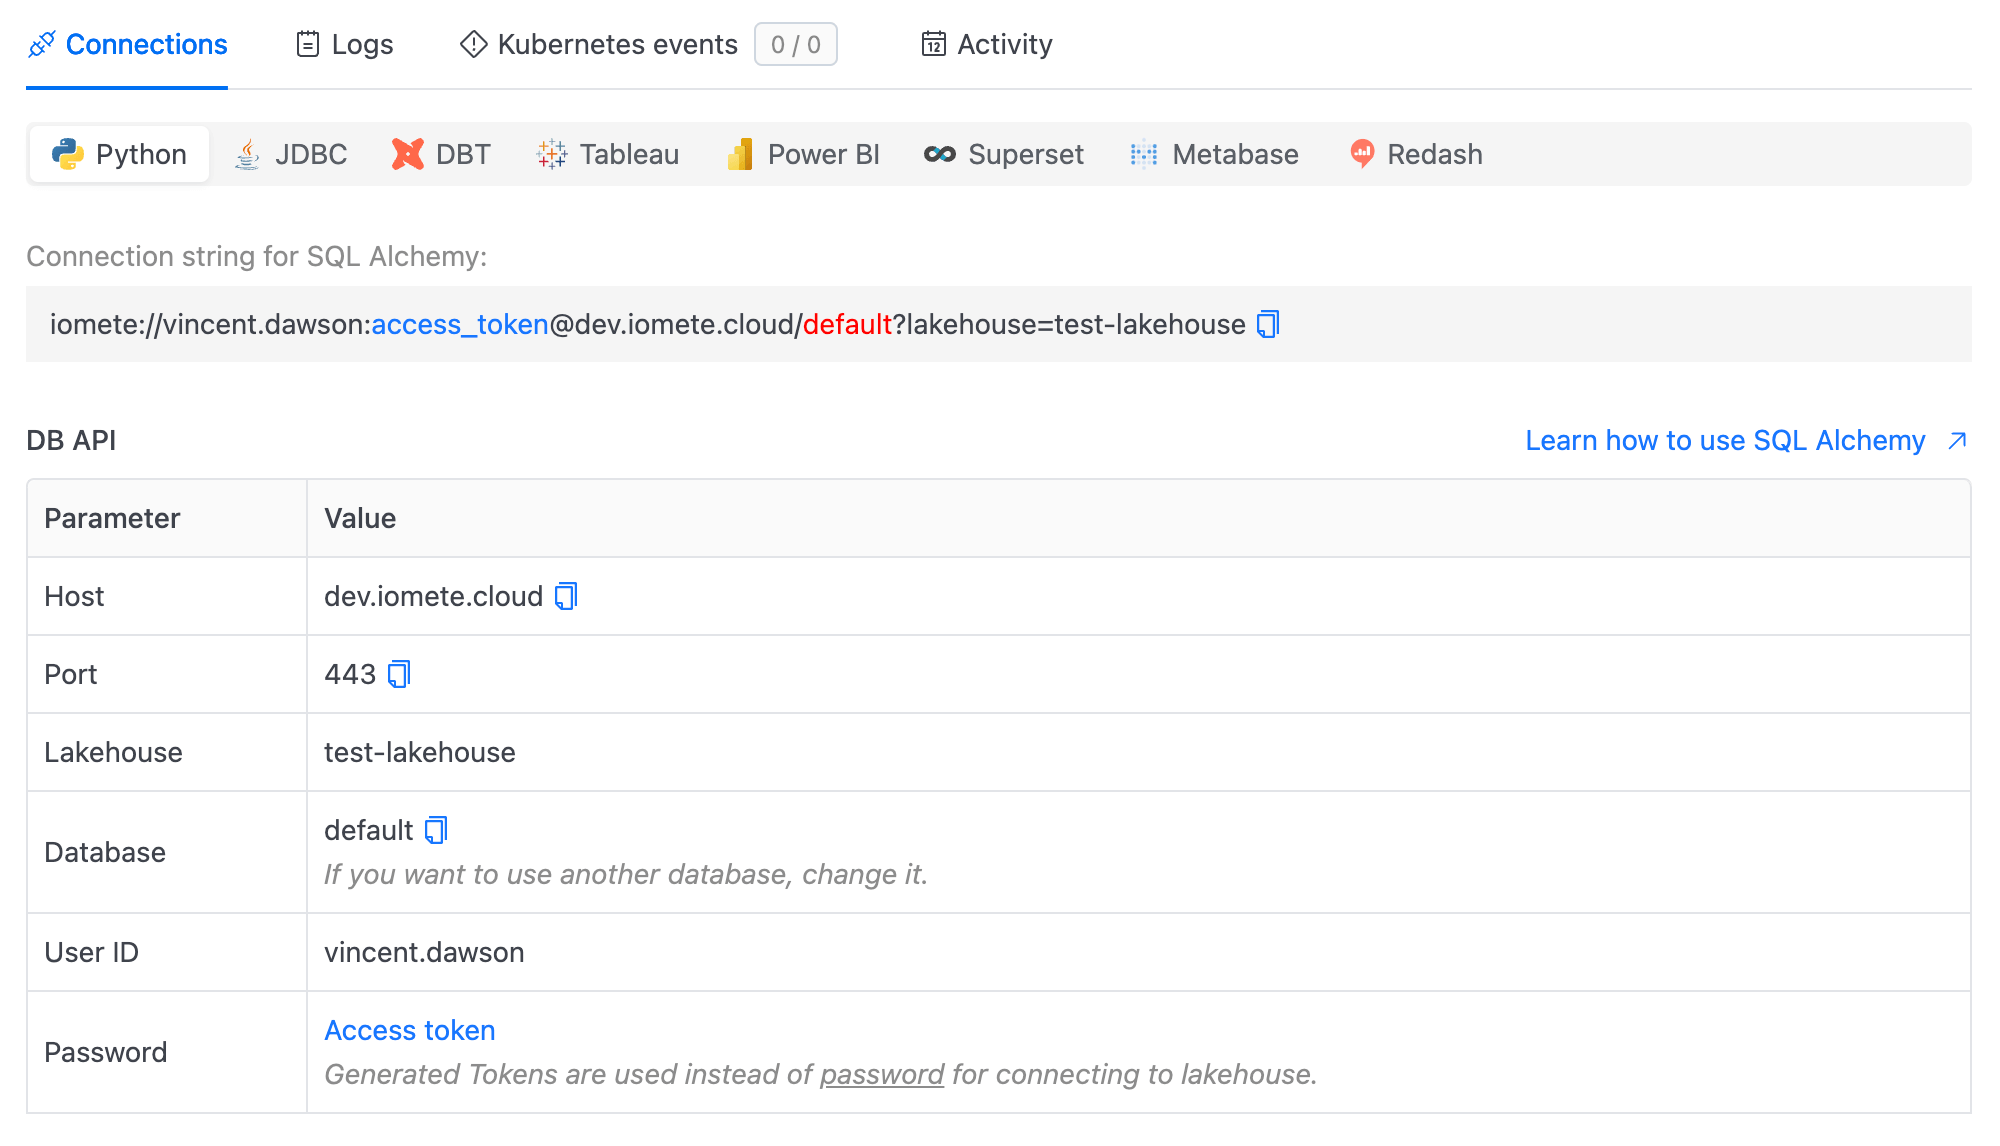Screen dimensions: 2000x1146
Task: Click the Python connection tab icon
Action: coord(67,154)
